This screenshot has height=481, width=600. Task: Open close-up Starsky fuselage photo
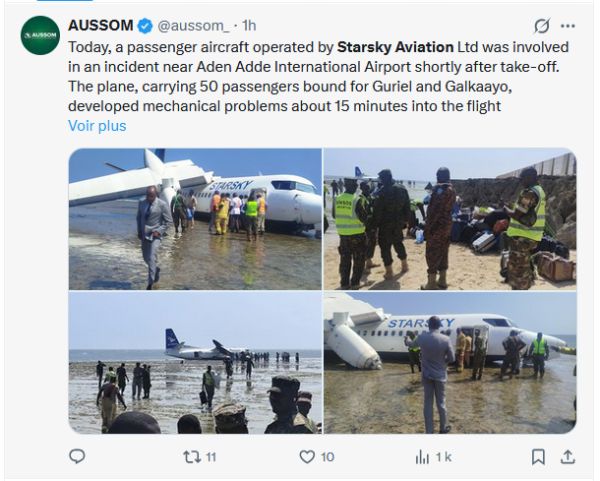[450, 363]
